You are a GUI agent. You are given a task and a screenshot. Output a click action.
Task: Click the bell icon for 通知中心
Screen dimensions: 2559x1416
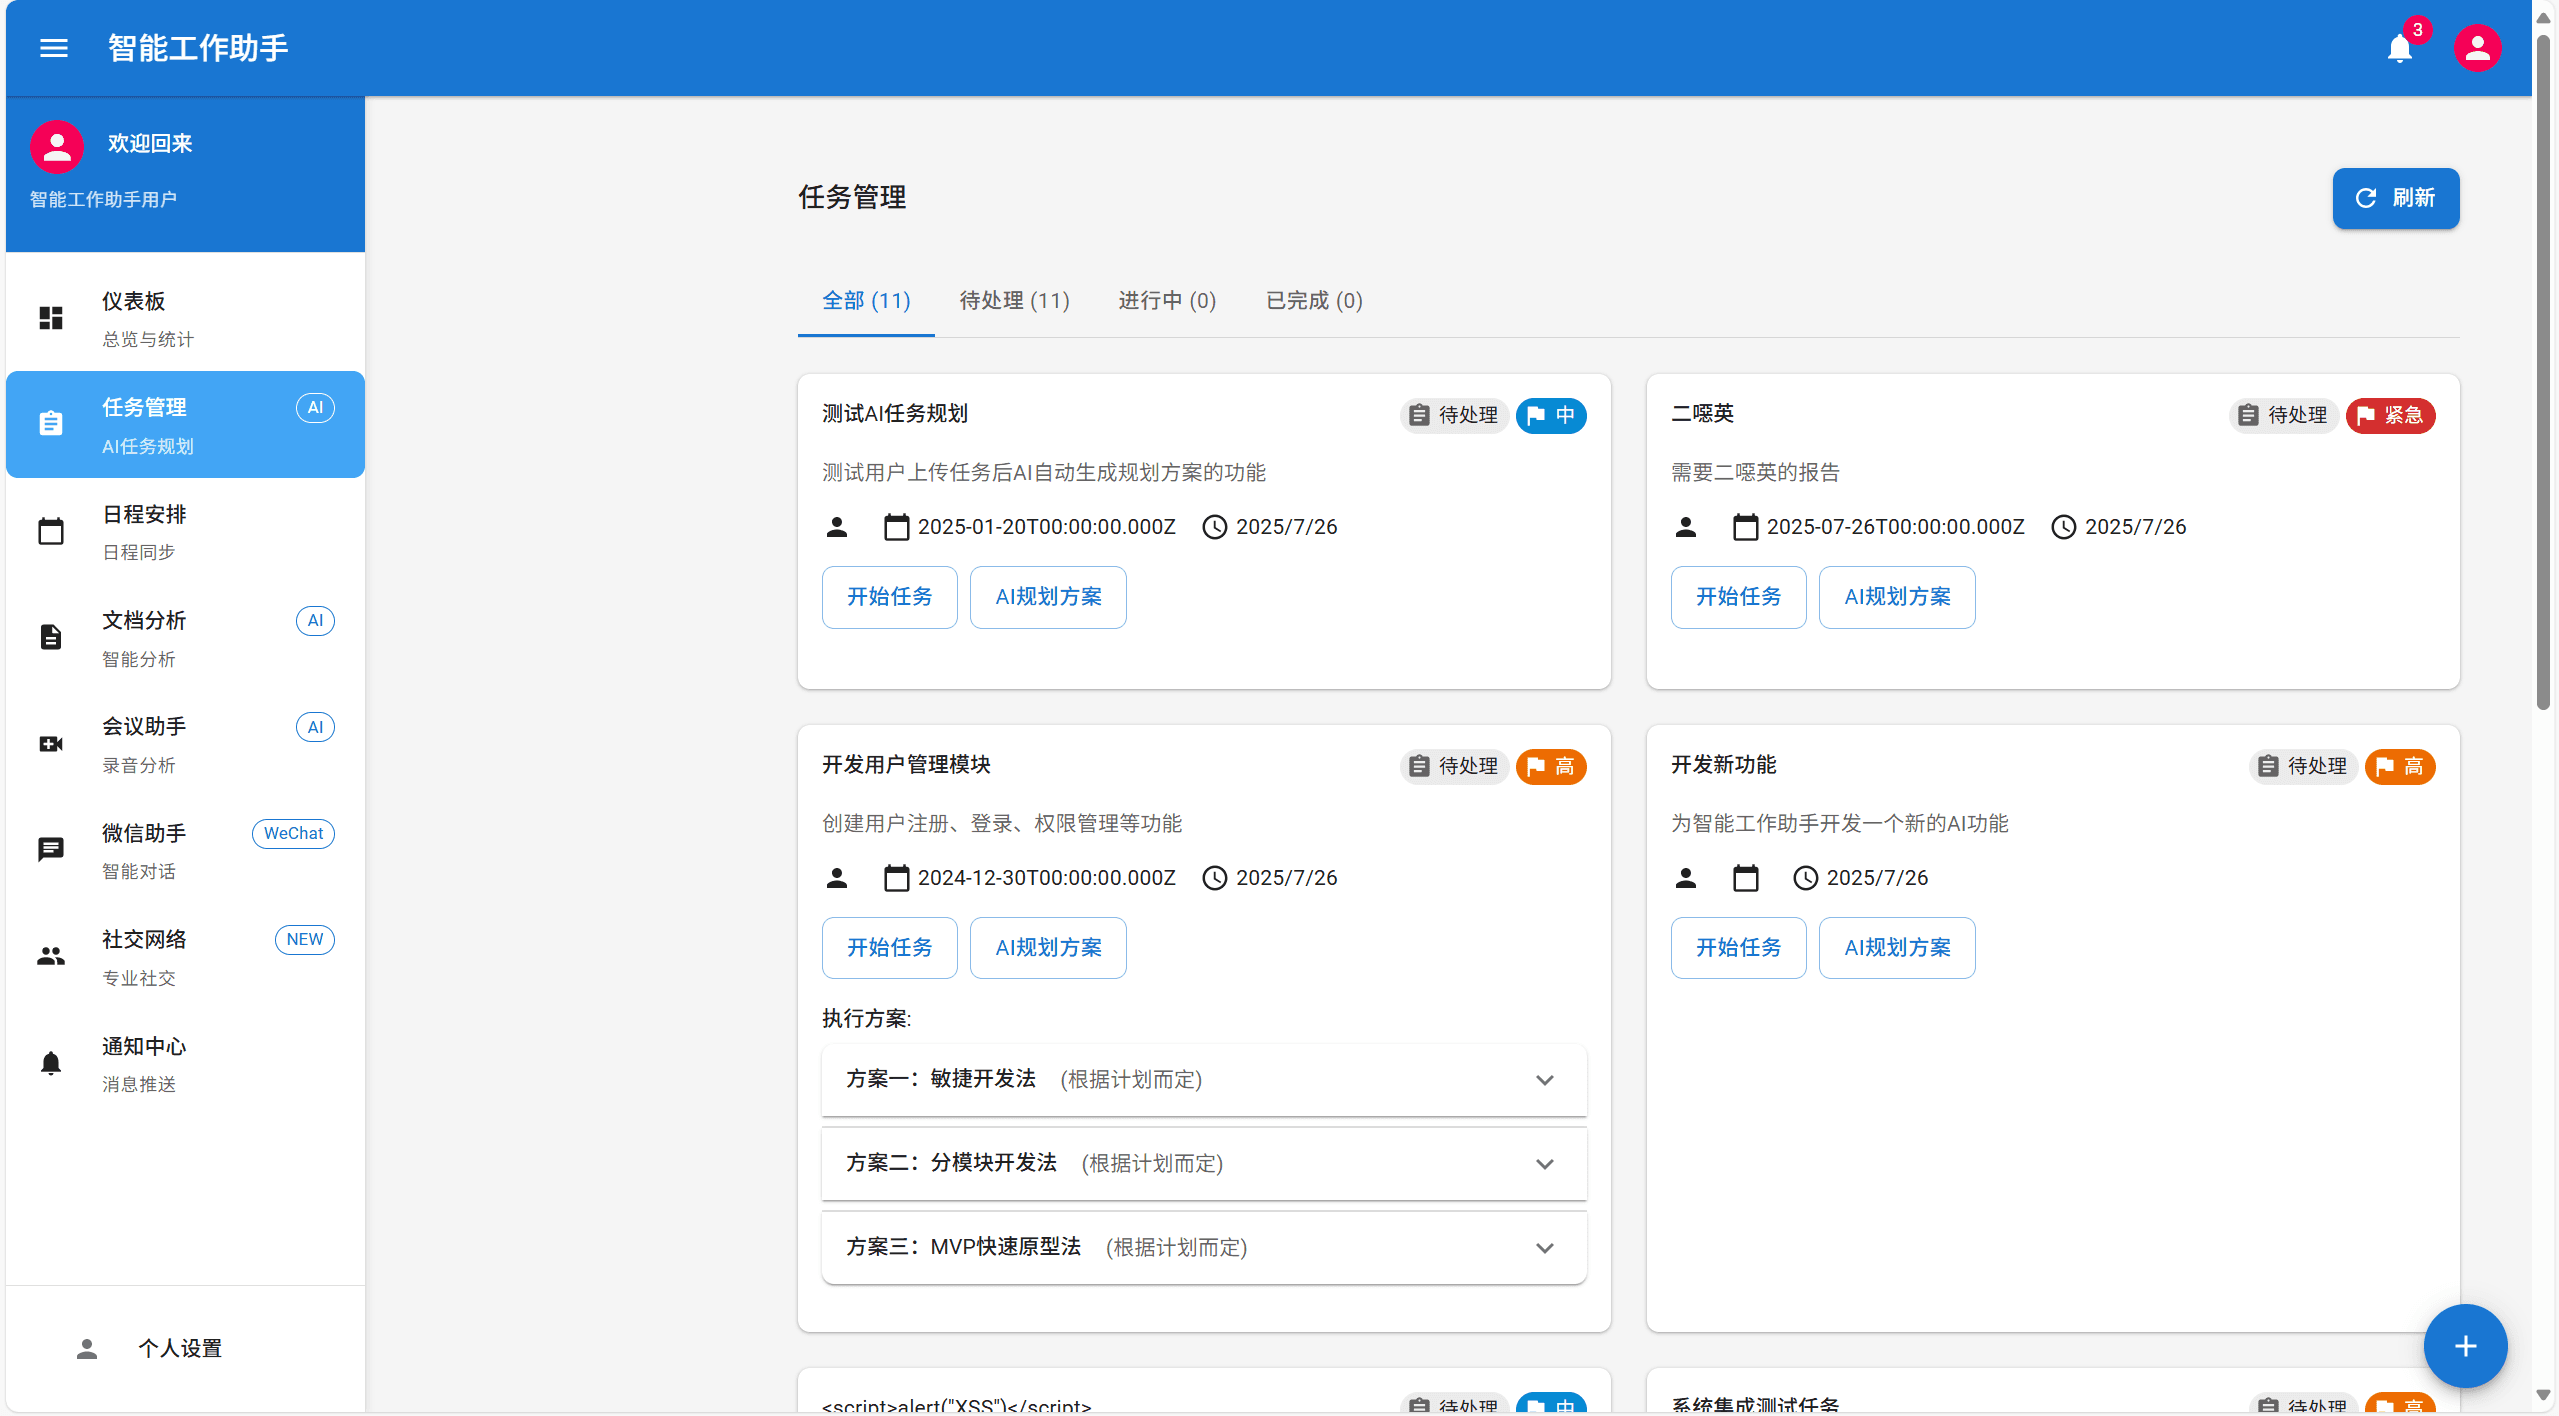[x=51, y=1063]
